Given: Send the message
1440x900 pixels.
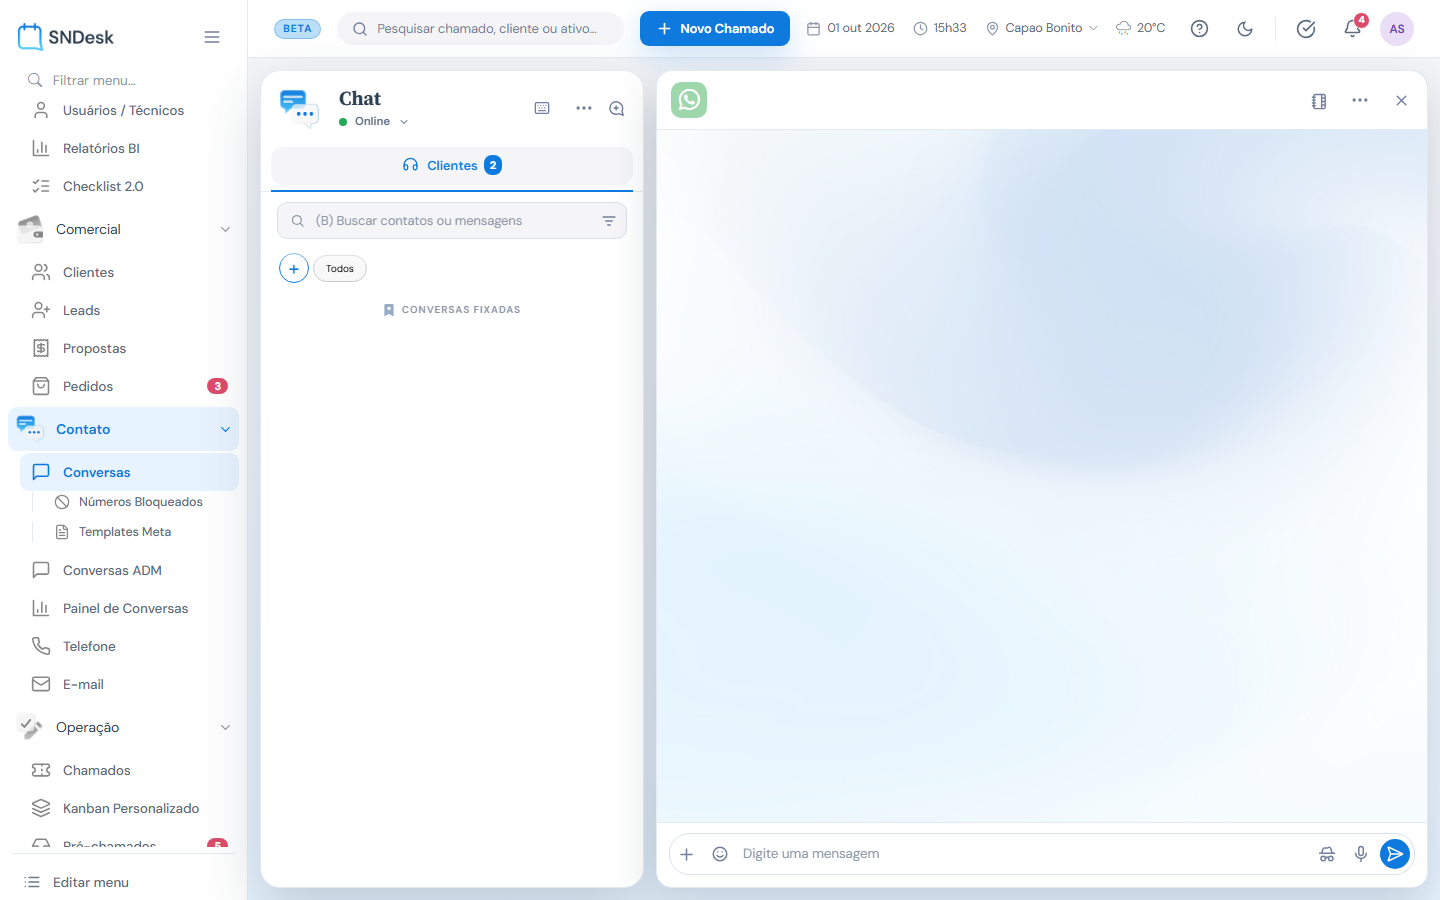Looking at the screenshot, I should point(1395,854).
